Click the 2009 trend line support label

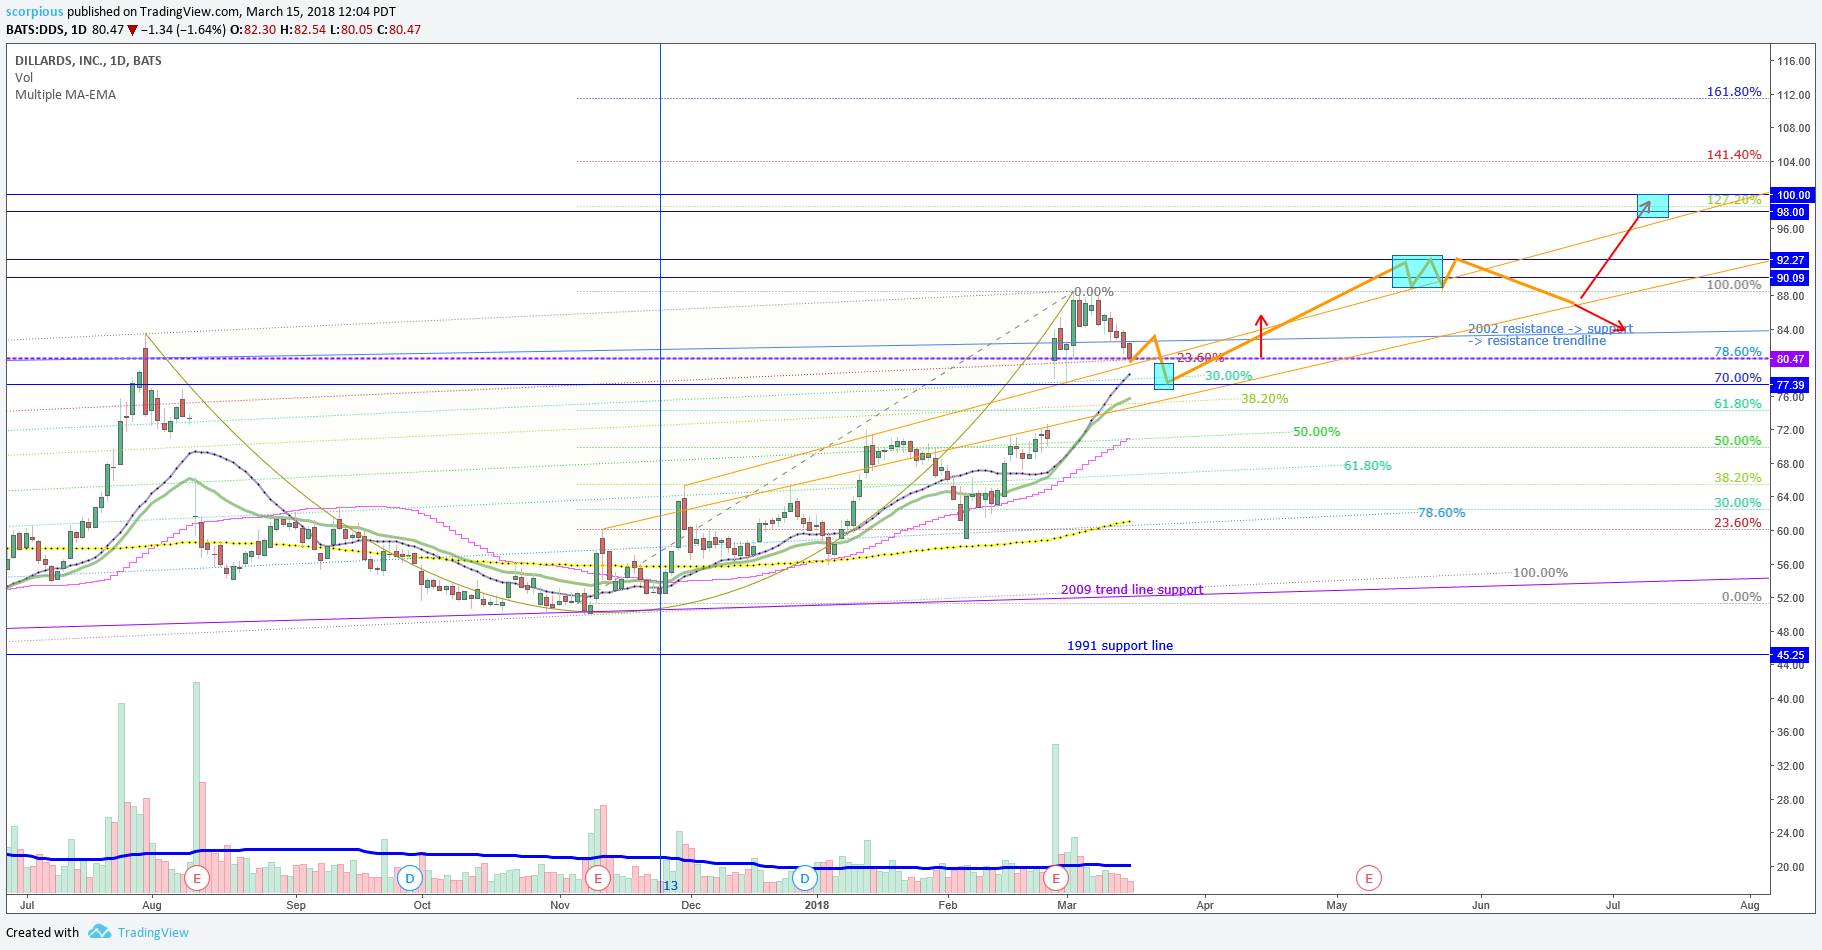click(1132, 590)
